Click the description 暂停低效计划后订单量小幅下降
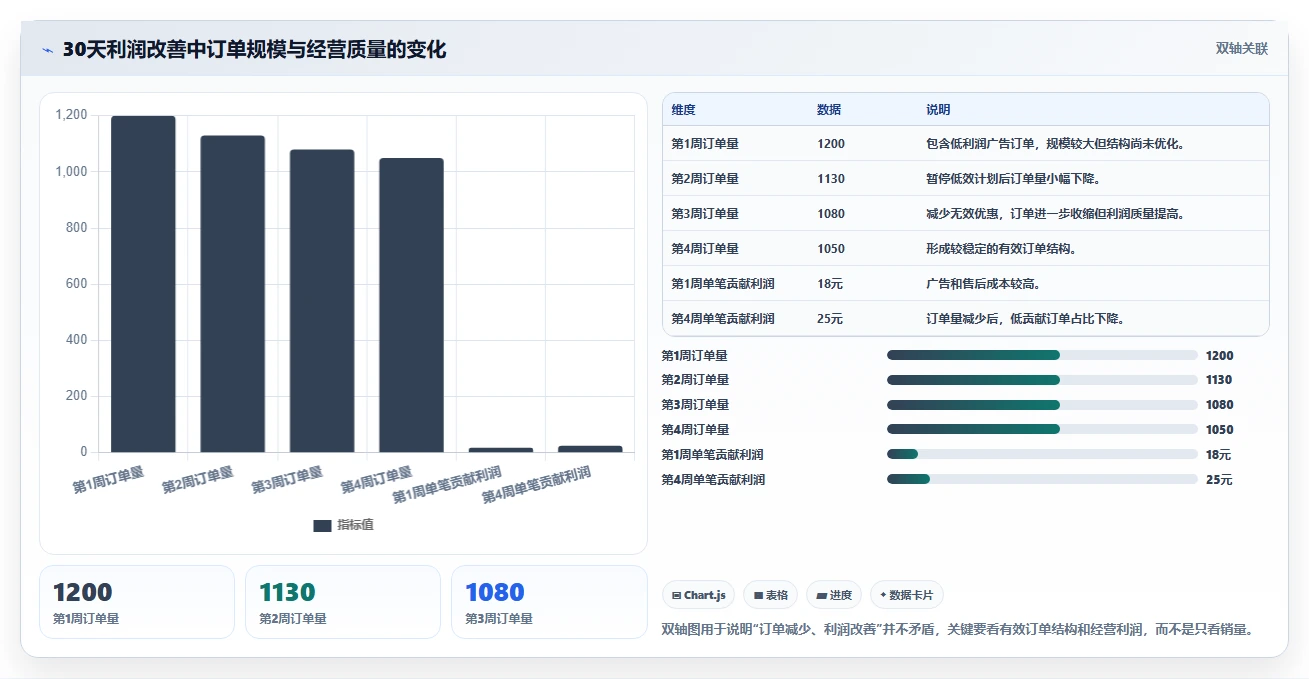This screenshot has width=1309, height=679. point(1013,179)
